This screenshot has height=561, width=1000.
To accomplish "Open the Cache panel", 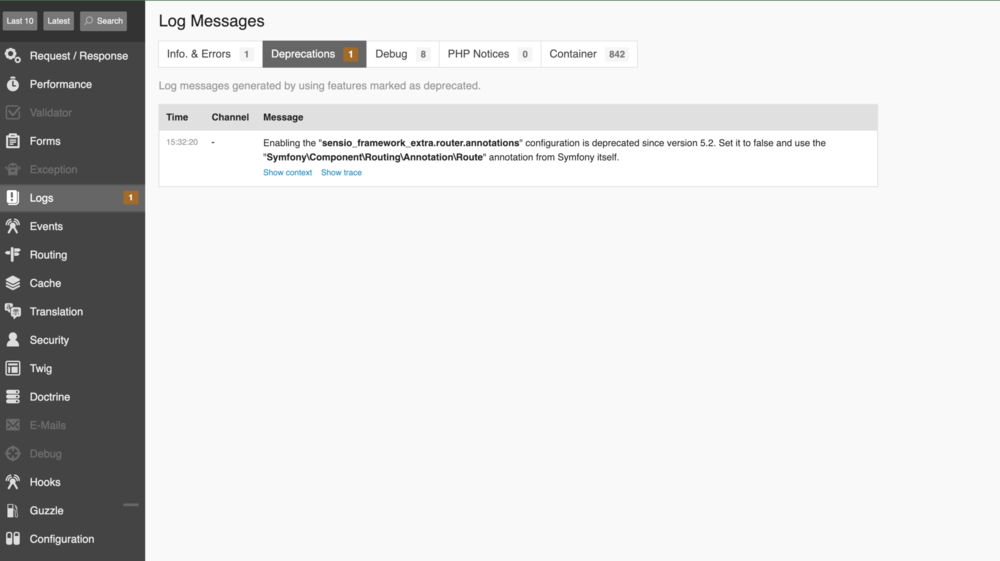I will pos(72,283).
